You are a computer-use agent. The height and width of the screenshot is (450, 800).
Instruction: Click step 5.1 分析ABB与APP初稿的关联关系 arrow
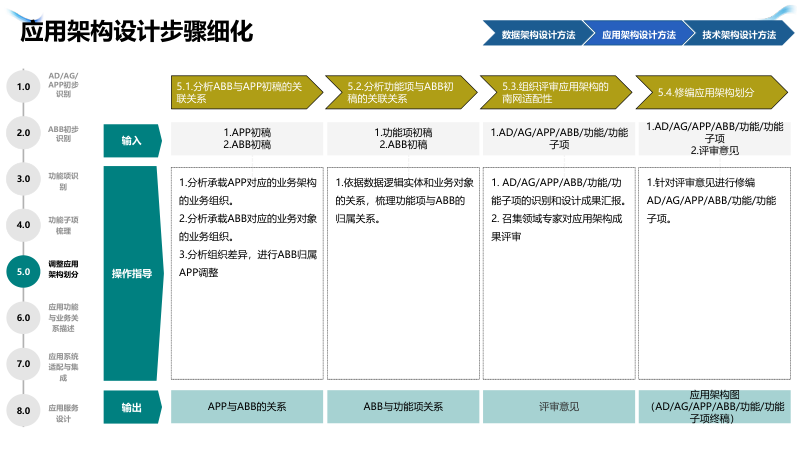coord(247,92)
